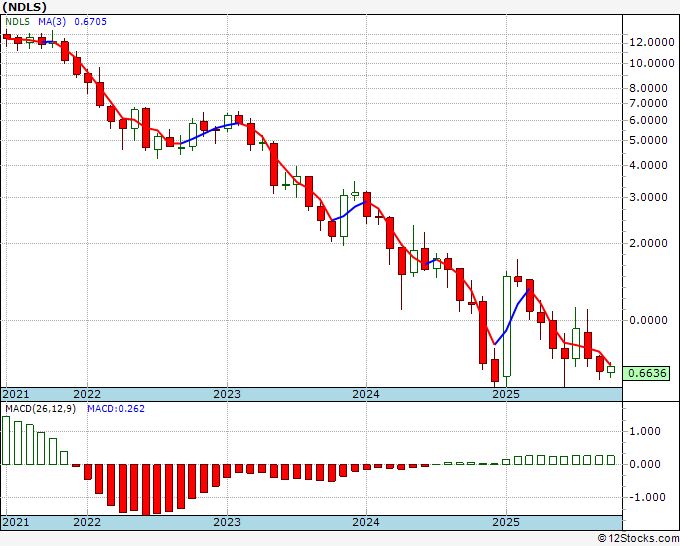
Task: Click the 10.0000 price axis label
Action: tap(652, 63)
